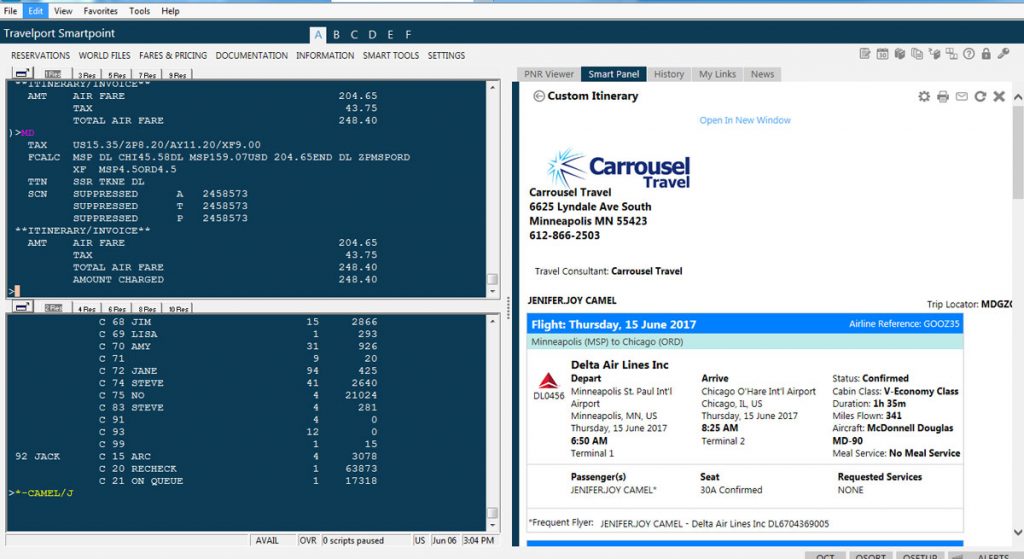The image size is (1024, 559).
Task: Refresh the Custom Itinerary
Action: coord(980,97)
